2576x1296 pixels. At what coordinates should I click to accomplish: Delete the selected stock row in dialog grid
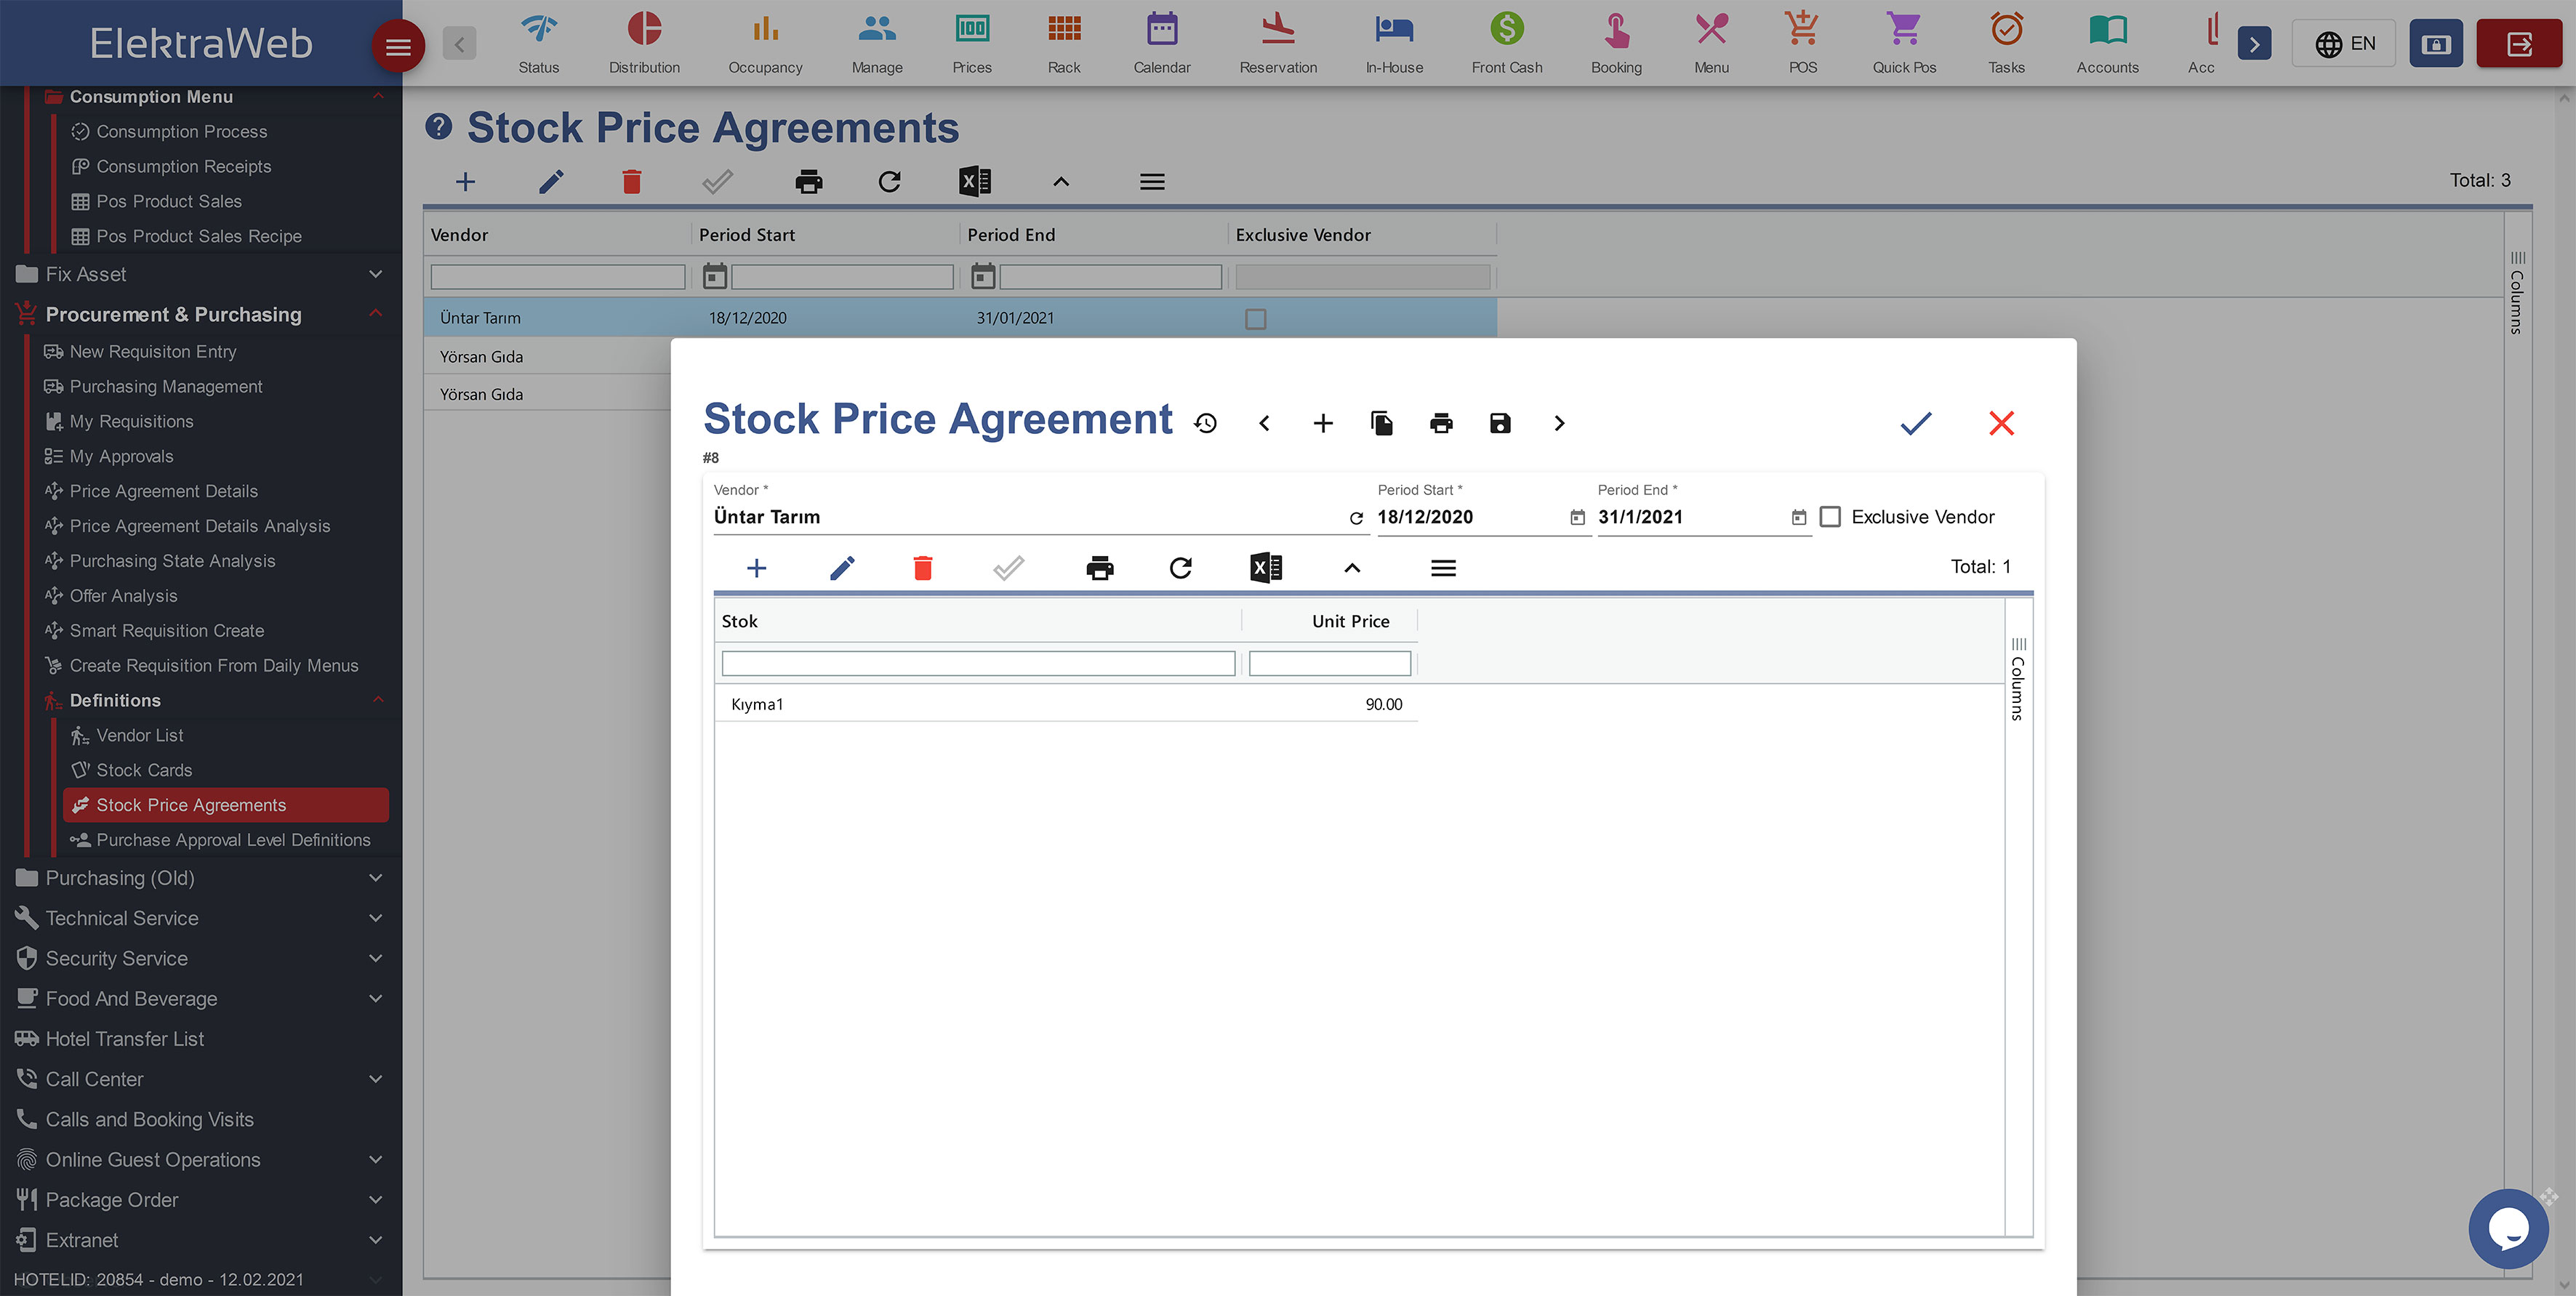click(x=922, y=568)
